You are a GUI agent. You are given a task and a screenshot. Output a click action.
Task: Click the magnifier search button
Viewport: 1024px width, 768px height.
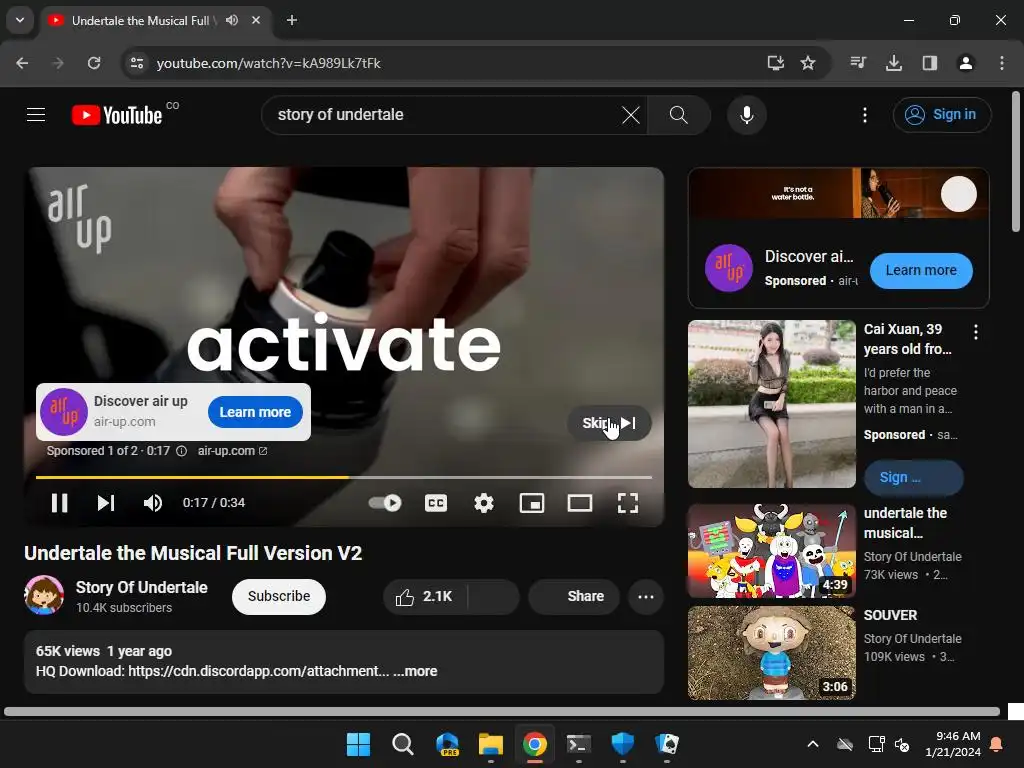pos(679,115)
